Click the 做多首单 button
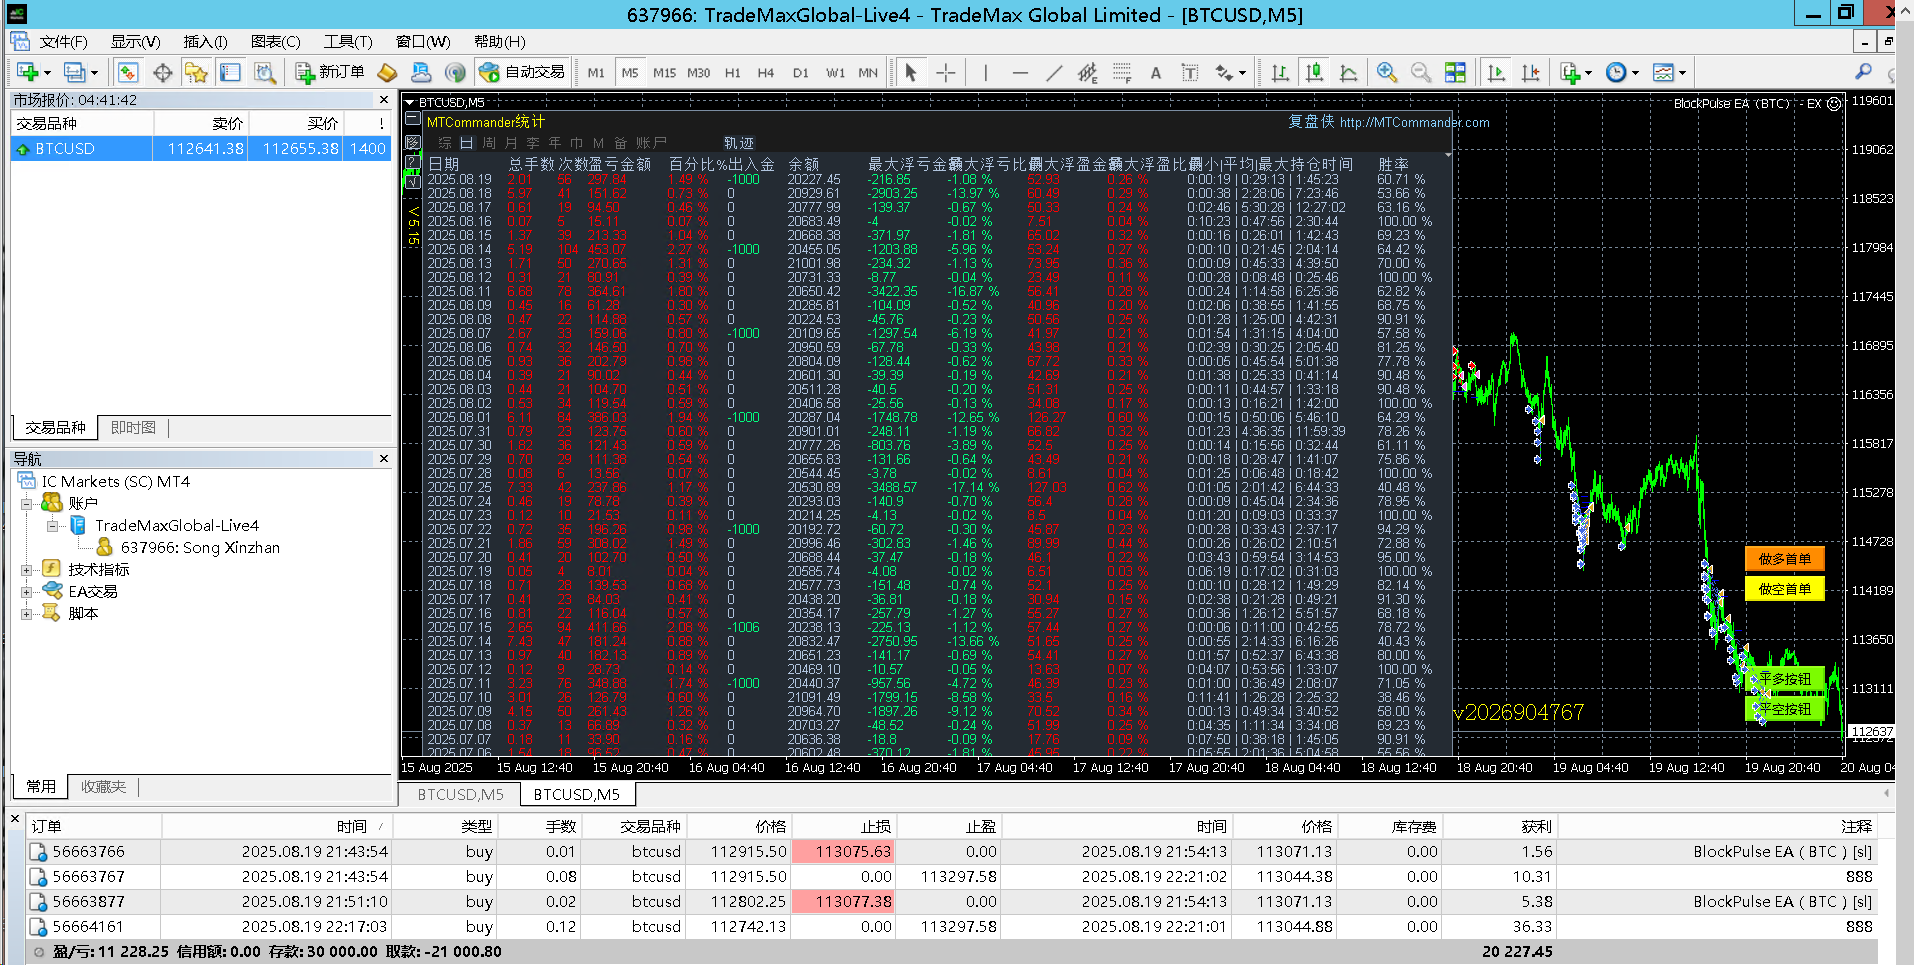 (x=1785, y=559)
